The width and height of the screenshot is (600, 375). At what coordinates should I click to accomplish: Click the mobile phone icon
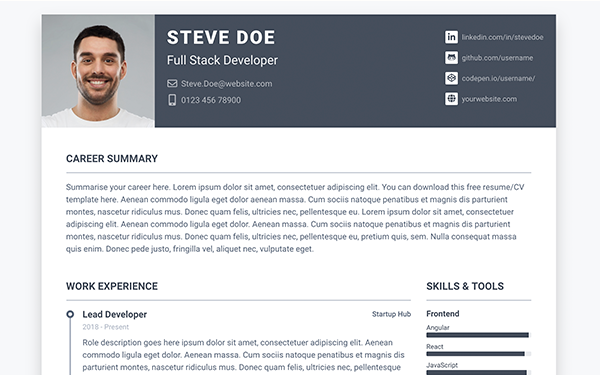tap(172, 100)
